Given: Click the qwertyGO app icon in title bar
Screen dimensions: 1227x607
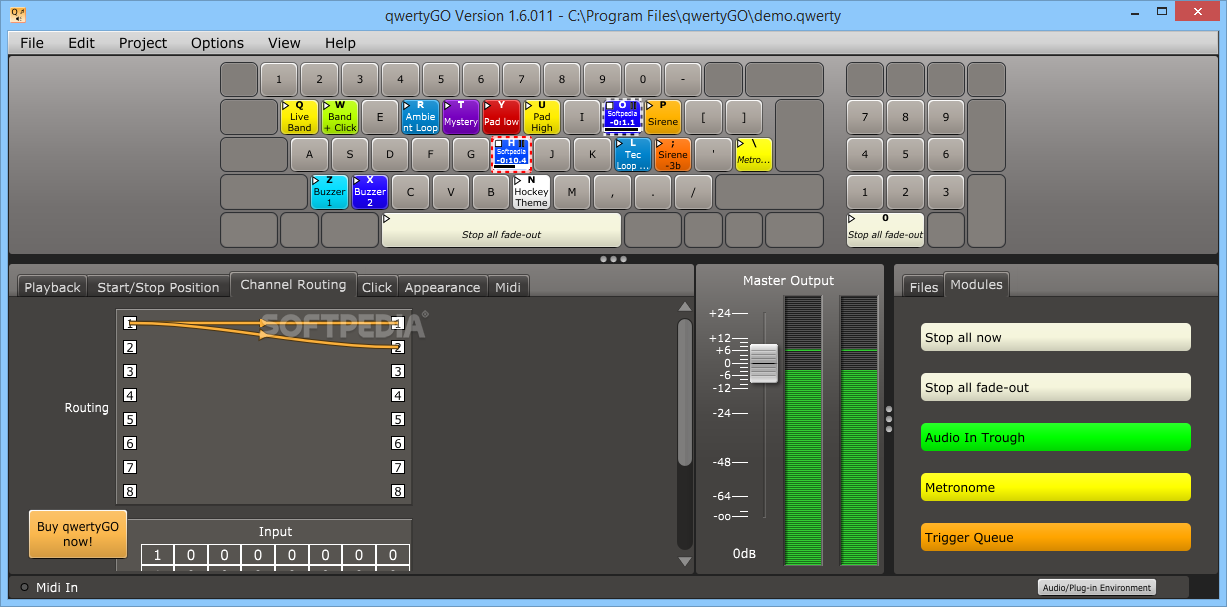Looking at the screenshot, I should point(17,15).
